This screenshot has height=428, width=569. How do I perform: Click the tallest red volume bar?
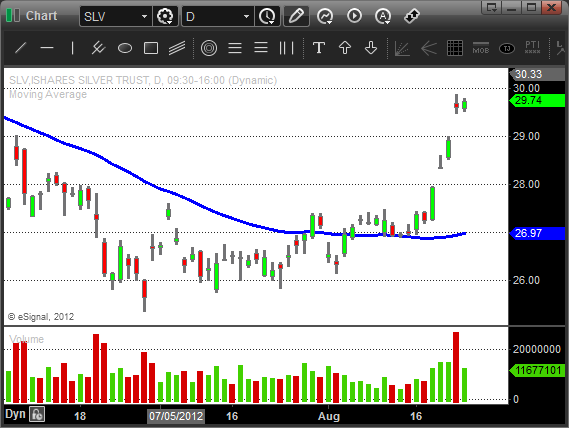[456, 367]
